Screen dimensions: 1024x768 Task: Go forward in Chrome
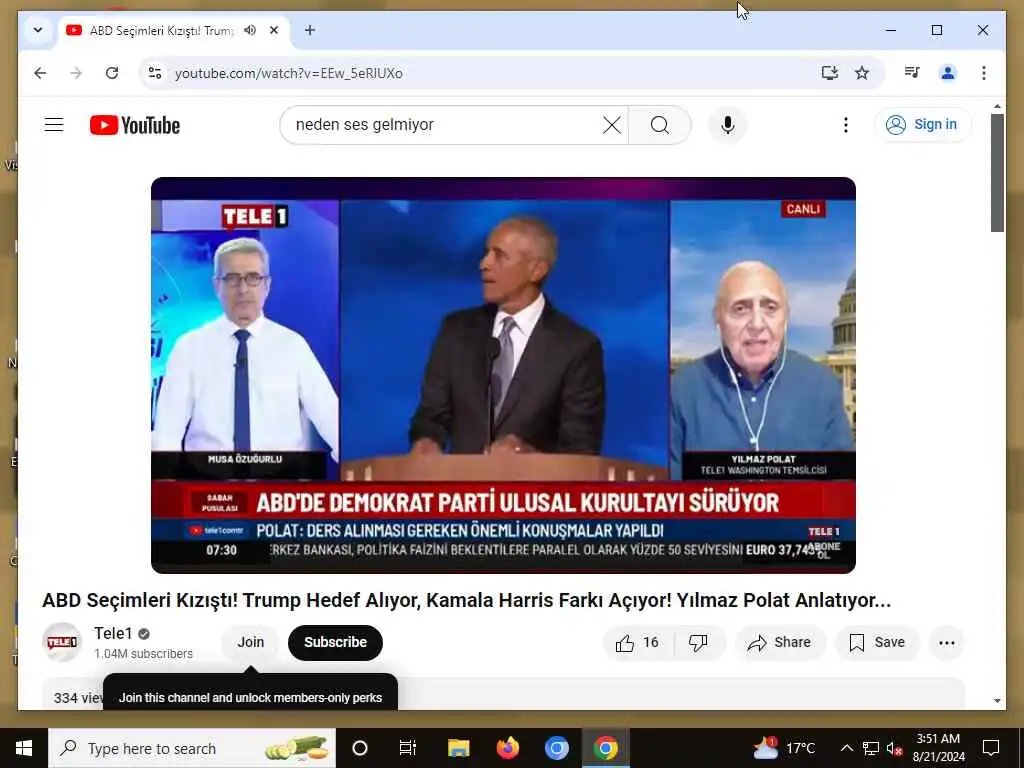click(76, 73)
